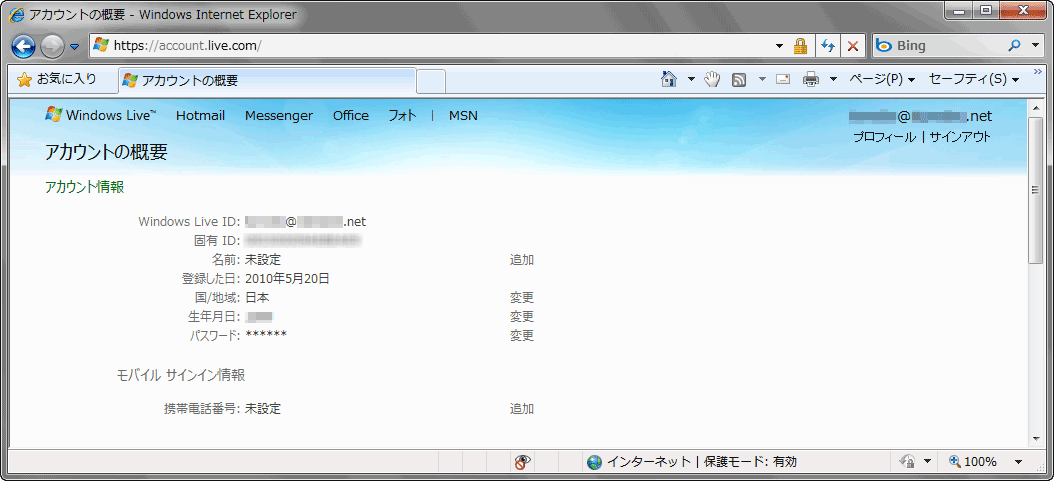
Task: Open the Hotmail link
Action: [200, 116]
